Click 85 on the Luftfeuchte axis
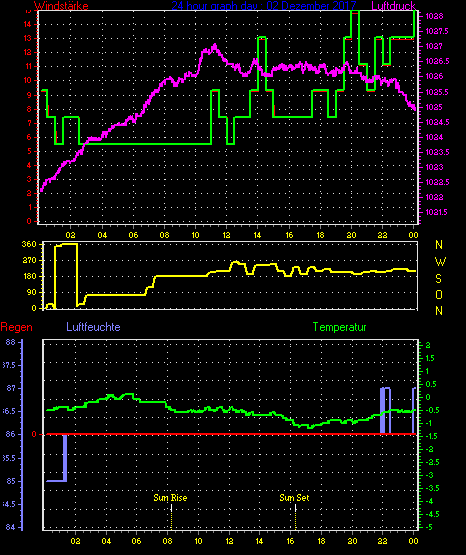Screen dimensions: 466x555 11,481
